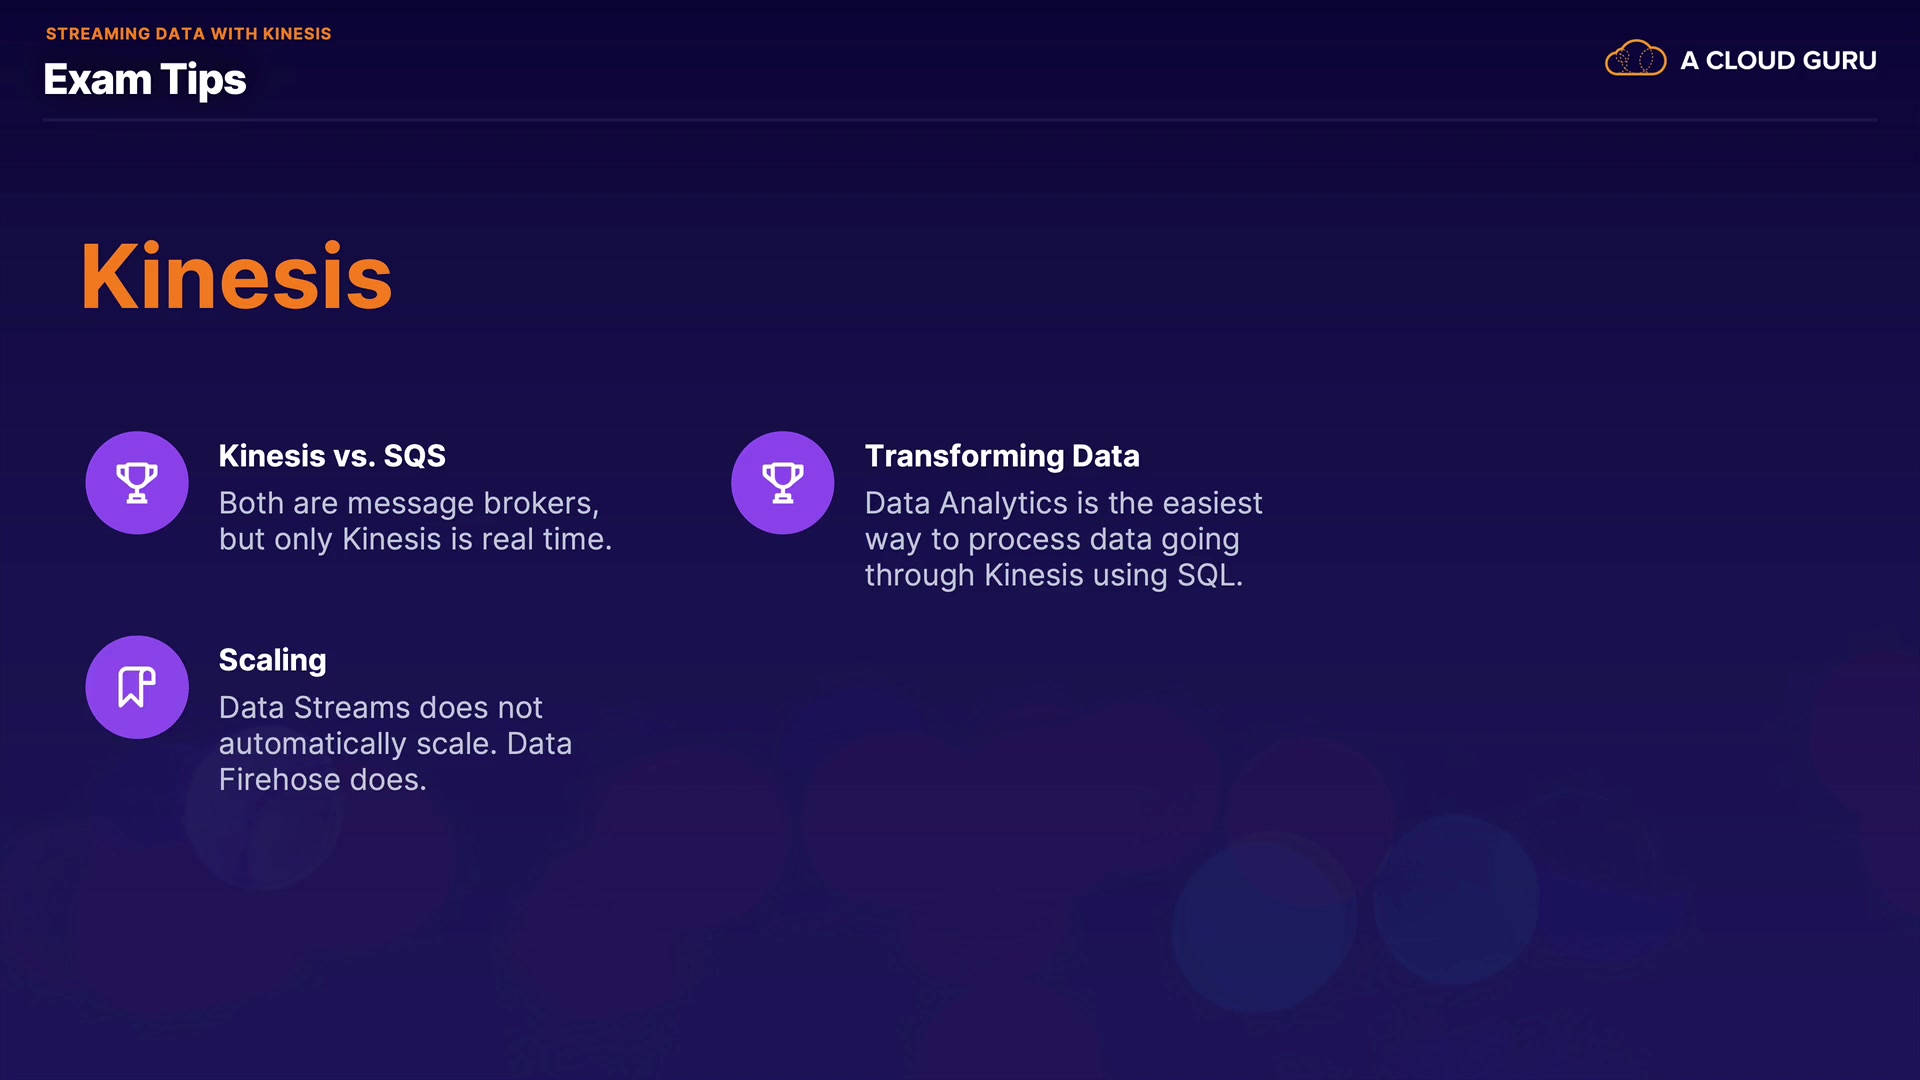Click the "A CLOUD GURU" brand text
The width and height of the screenshot is (1920, 1080).
[x=1778, y=61]
